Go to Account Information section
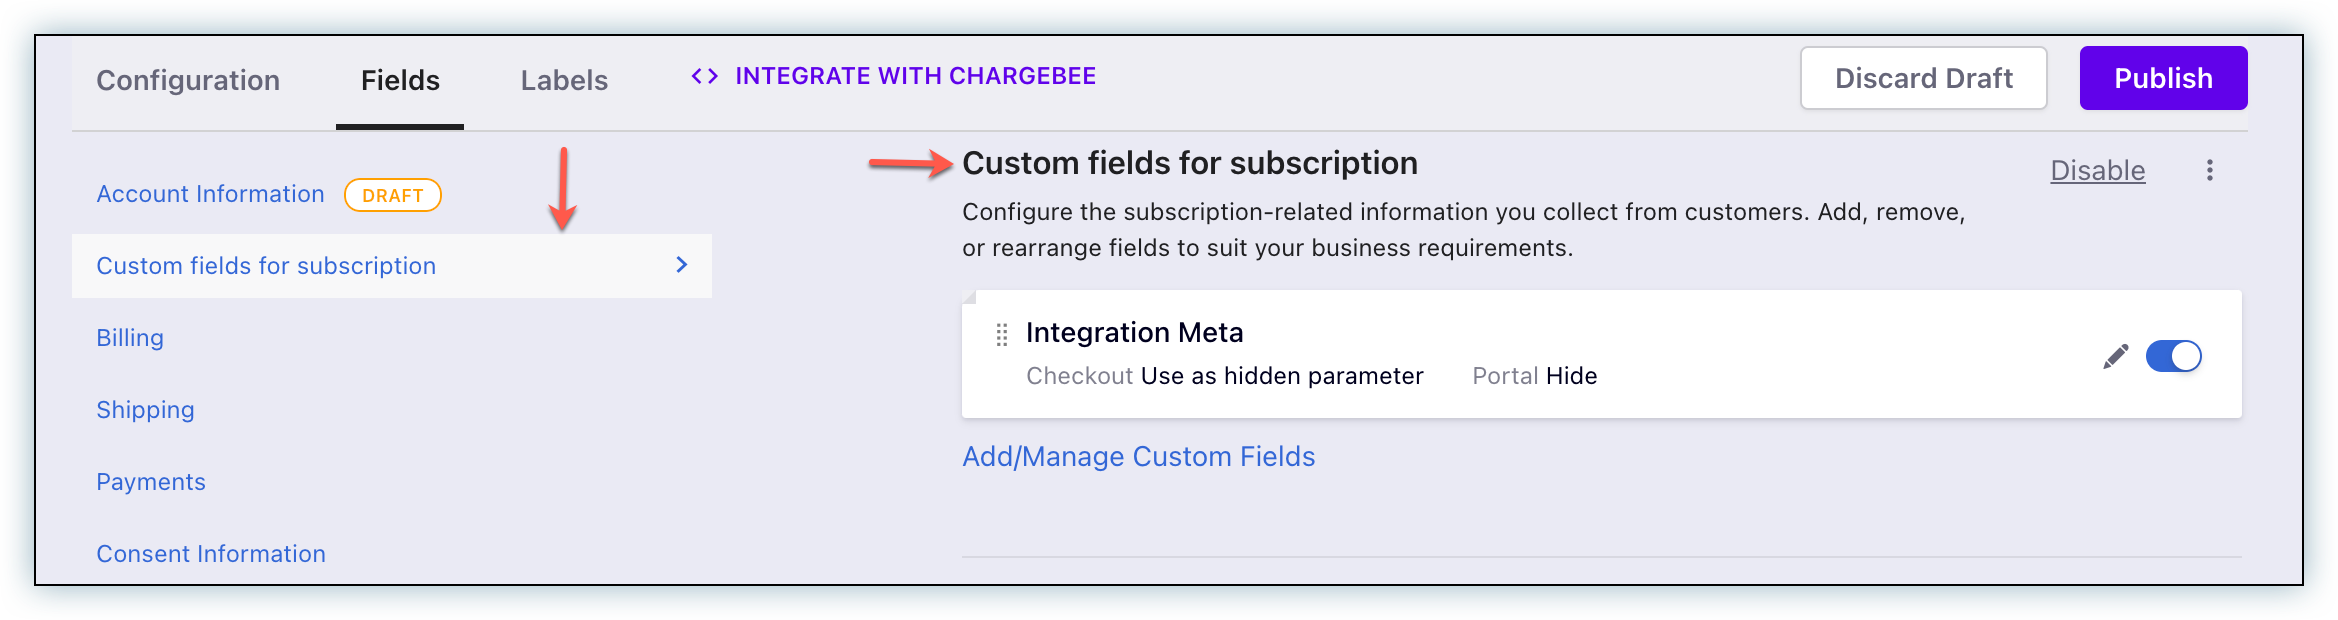Viewport: 2338px width, 620px height. pyautogui.click(x=210, y=194)
